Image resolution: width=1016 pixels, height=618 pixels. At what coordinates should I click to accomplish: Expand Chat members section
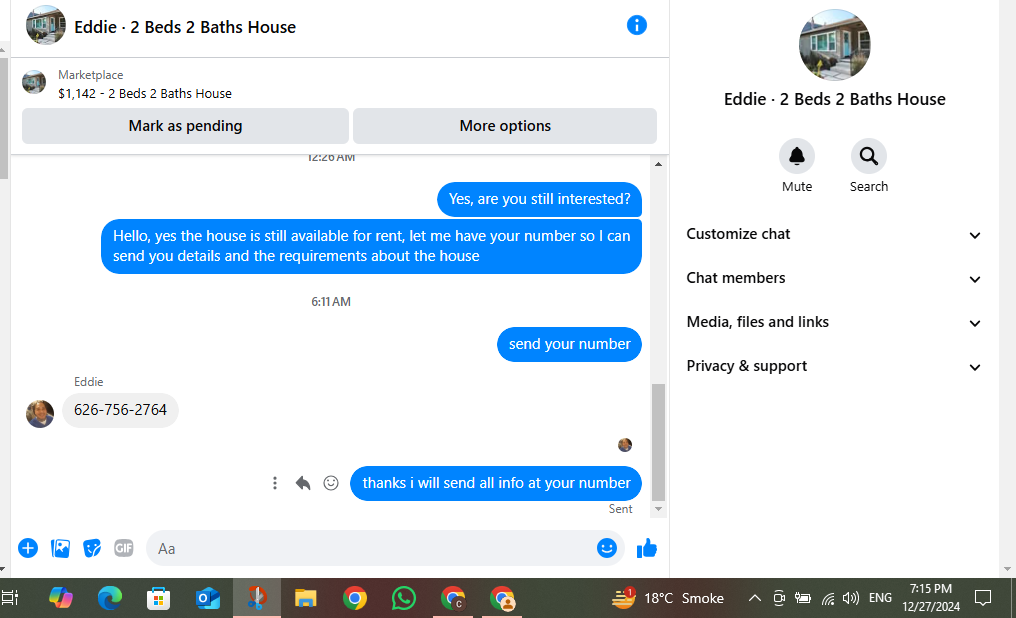click(834, 279)
